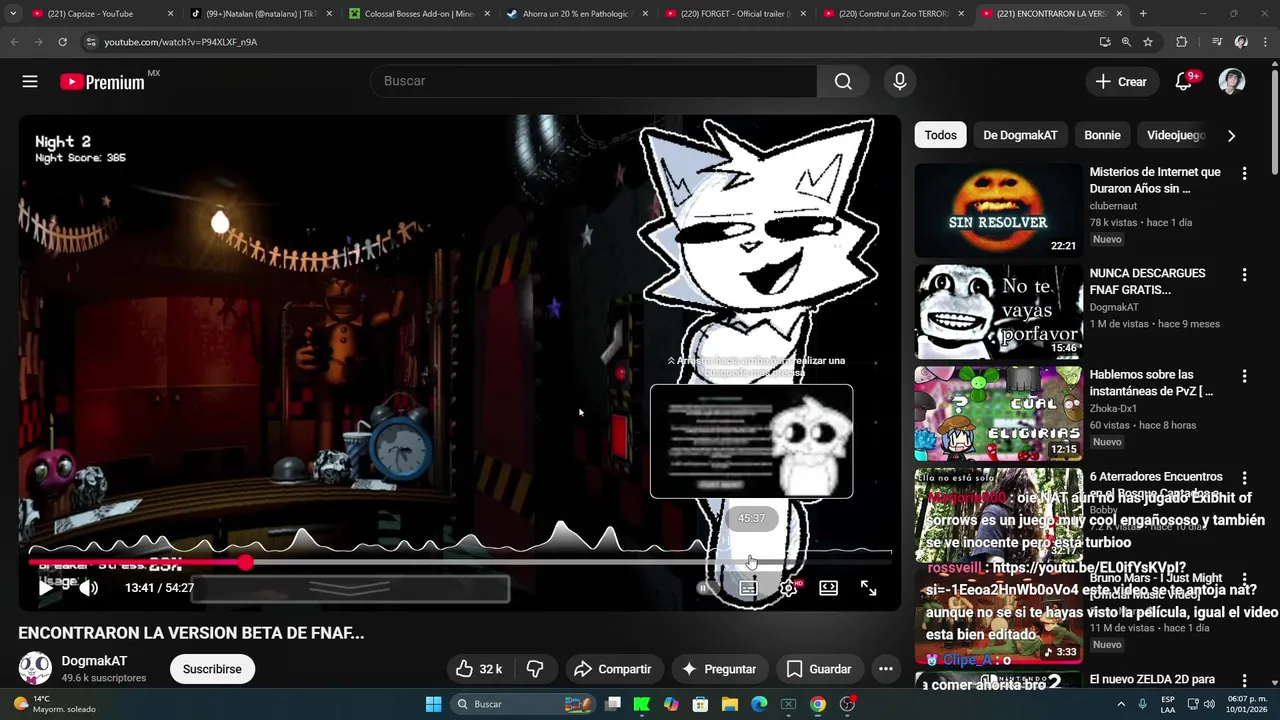Select the Videojuegos filter chip
Screen dimensions: 1280x720
coord(1176,135)
